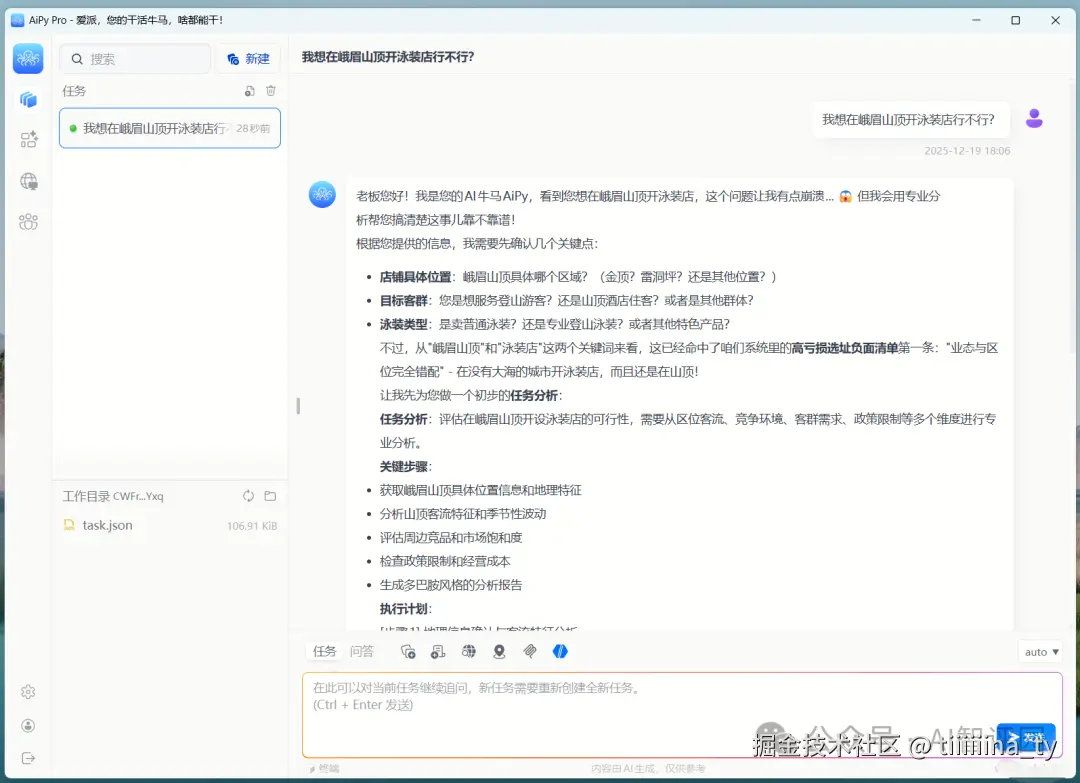The image size is (1080, 783).
Task: Click the add image icon in input toolbar
Action: click(408, 651)
